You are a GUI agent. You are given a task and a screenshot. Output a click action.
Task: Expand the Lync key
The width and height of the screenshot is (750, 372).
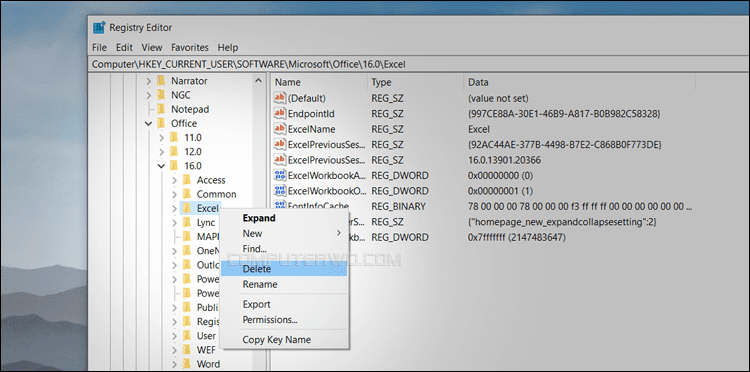coord(175,222)
